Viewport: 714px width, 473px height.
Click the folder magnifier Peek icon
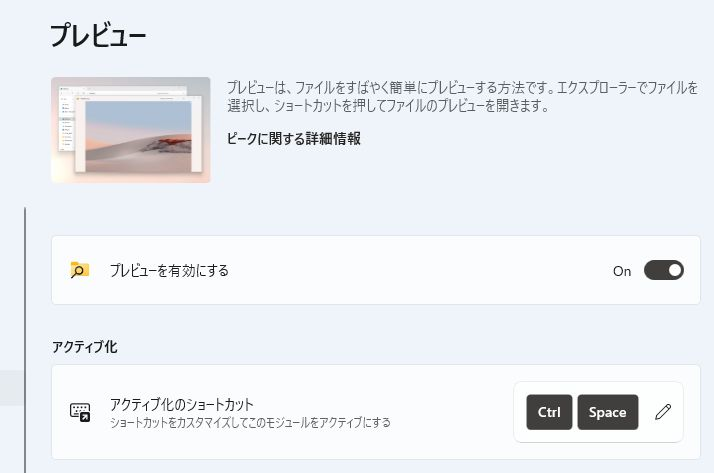[79, 270]
